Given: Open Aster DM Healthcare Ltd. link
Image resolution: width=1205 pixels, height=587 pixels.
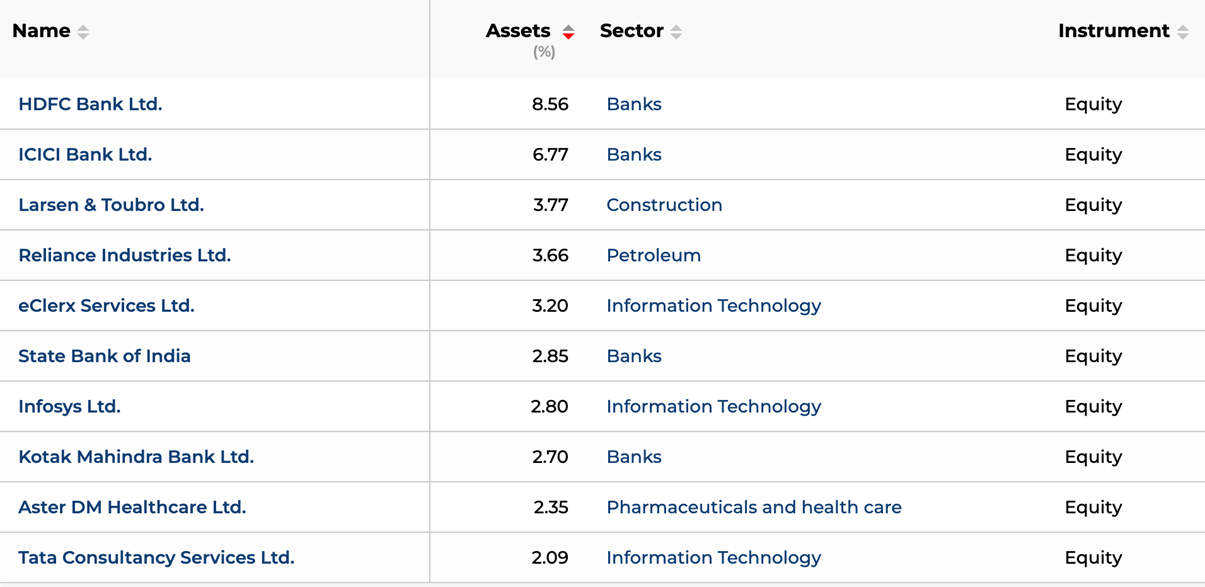Looking at the screenshot, I should click(132, 508).
